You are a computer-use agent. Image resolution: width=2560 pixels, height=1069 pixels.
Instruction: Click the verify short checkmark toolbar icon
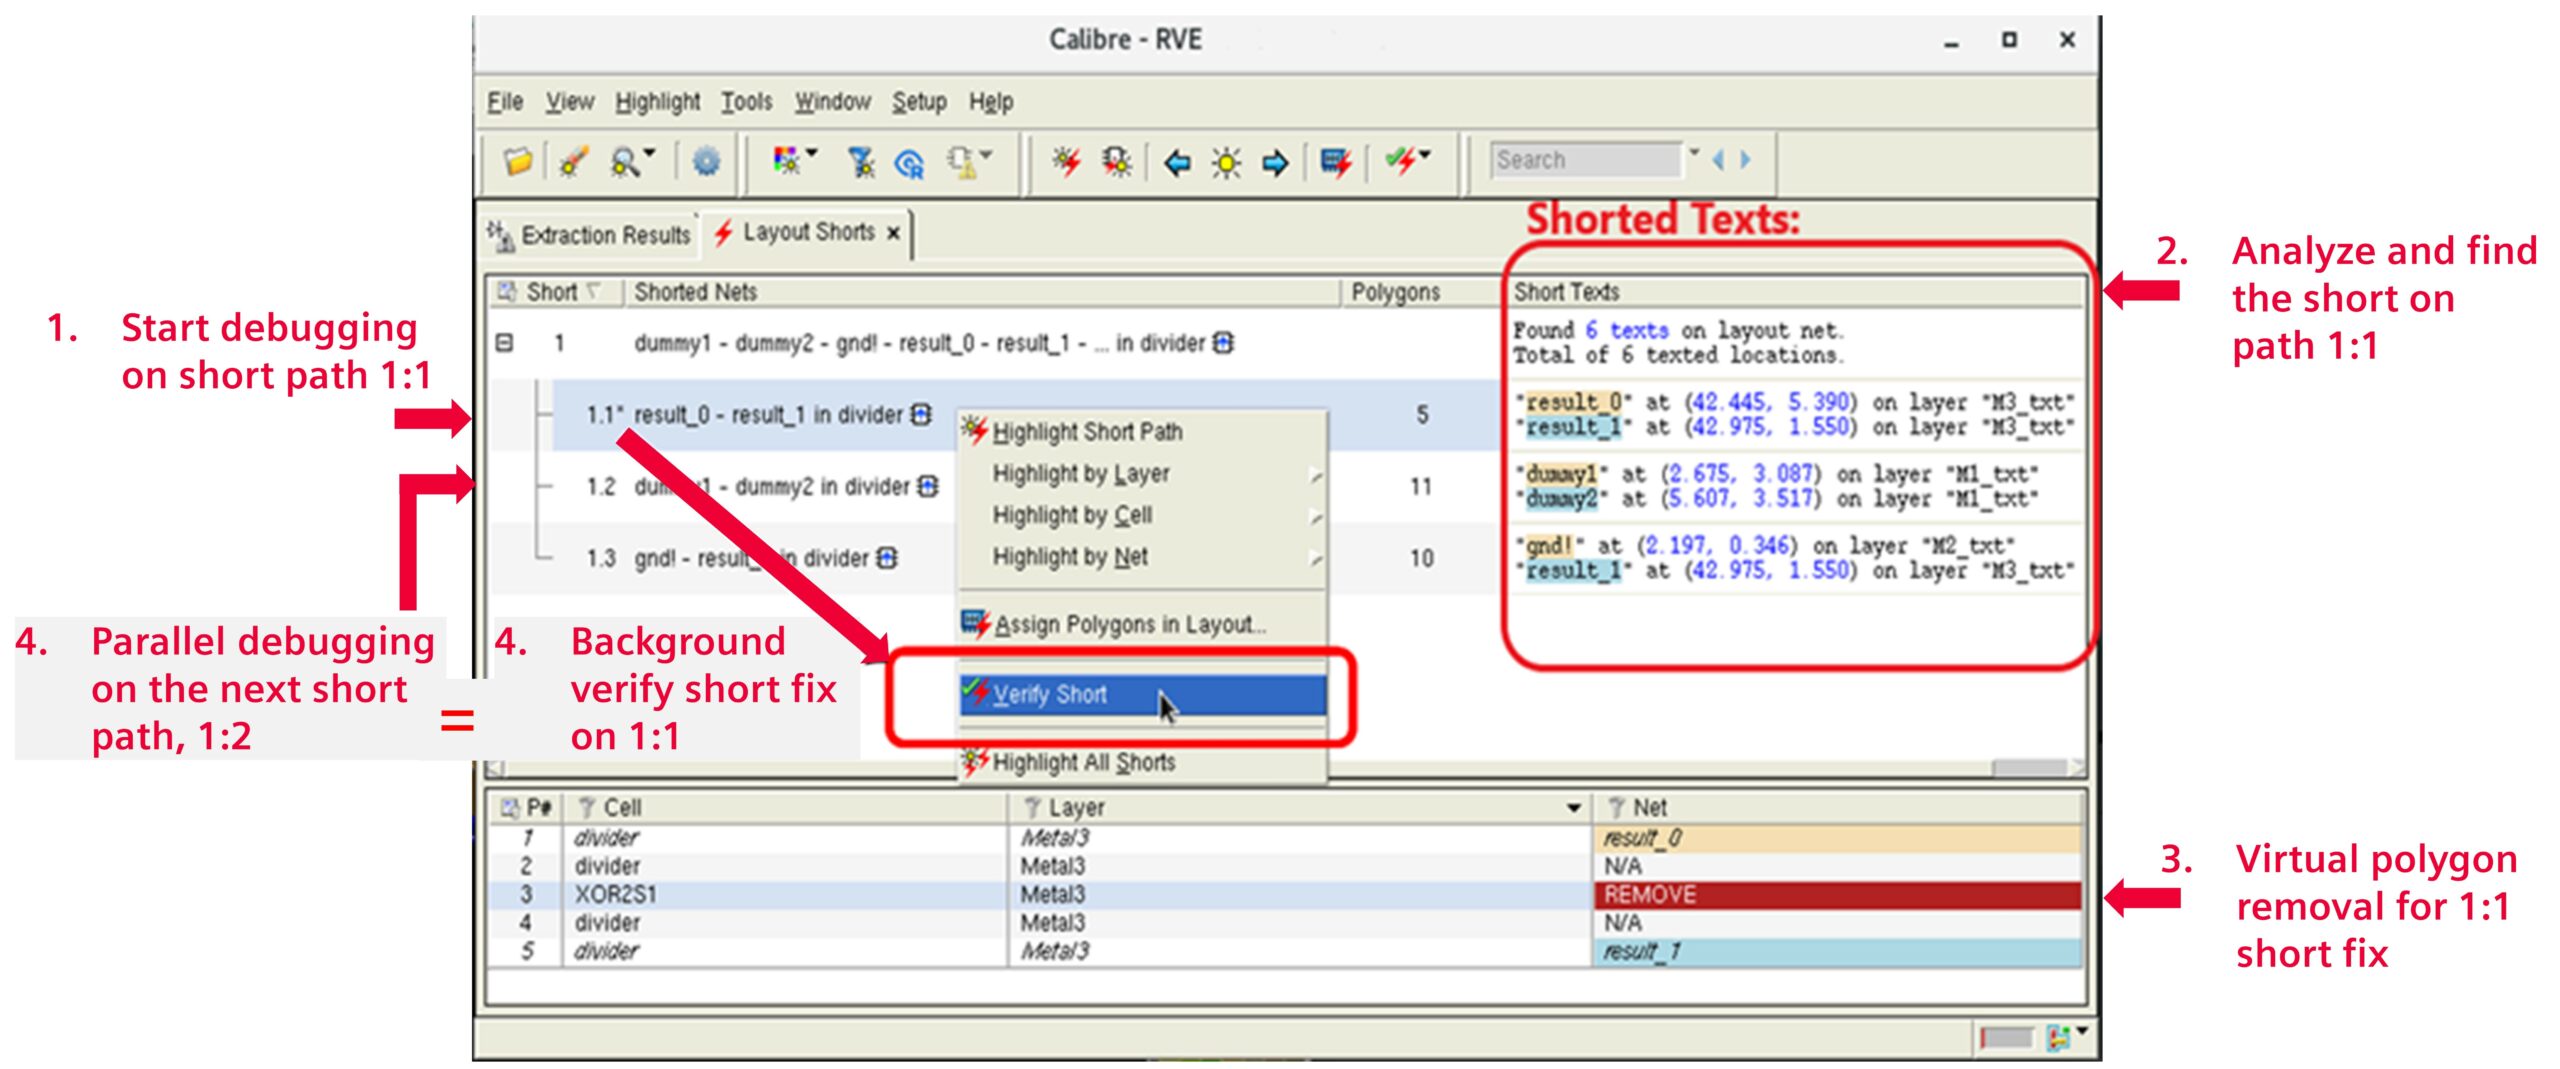[x=1401, y=161]
